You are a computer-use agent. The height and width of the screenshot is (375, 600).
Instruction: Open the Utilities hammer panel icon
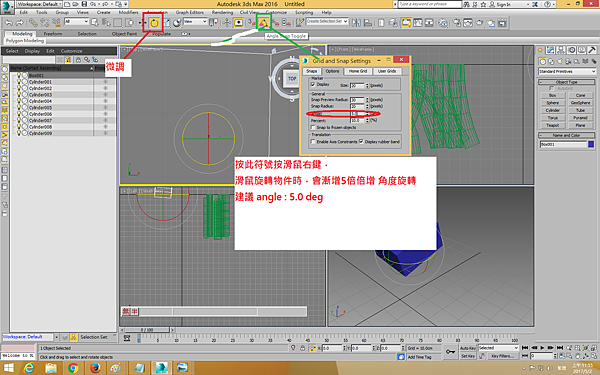pyautogui.click(x=592, y=50)
